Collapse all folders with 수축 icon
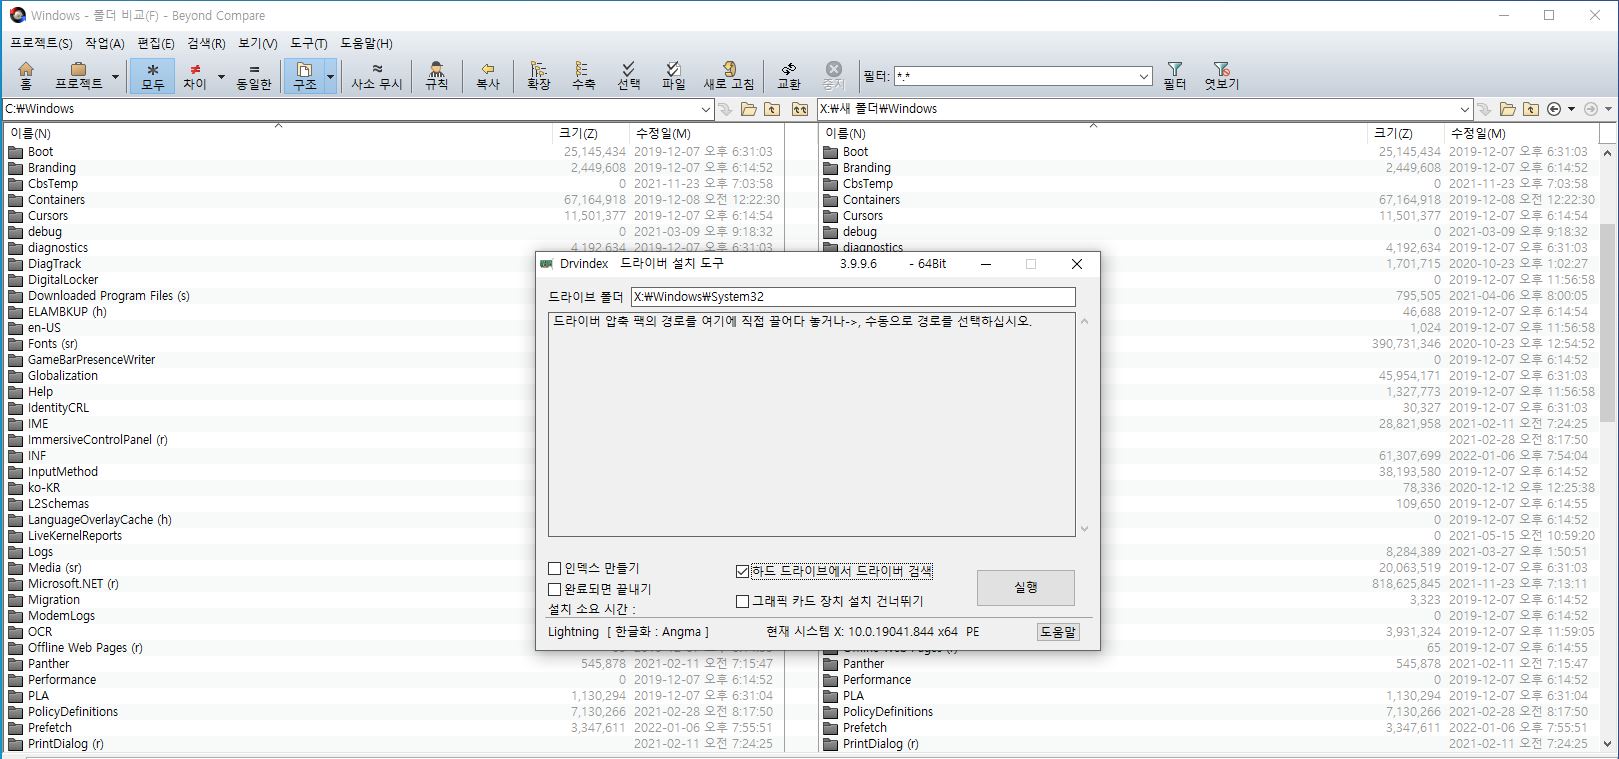The image size is (1619, 759). tap(583, 75)
